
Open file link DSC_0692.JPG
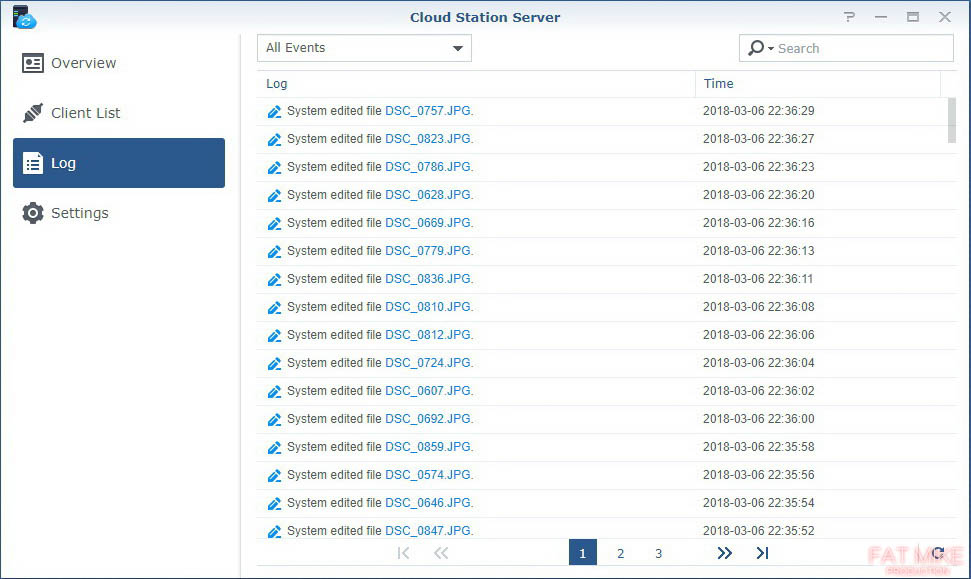pyautogui.click(x=429, y=419)
